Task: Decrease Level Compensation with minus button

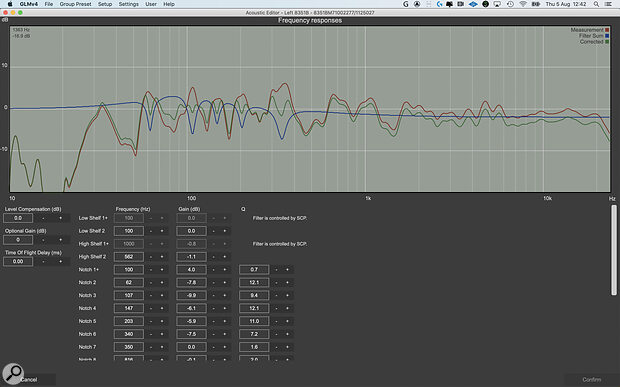Action: tap(43, 218)
